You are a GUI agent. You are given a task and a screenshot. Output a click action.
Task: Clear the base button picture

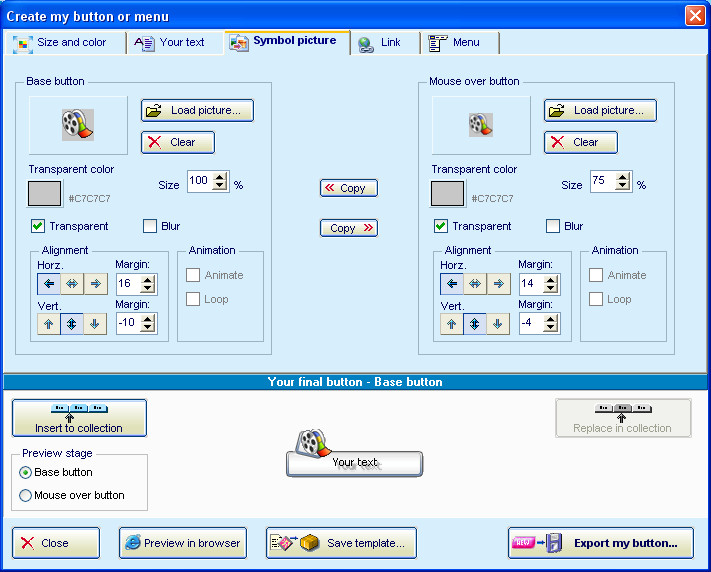[x=178, y=142]
